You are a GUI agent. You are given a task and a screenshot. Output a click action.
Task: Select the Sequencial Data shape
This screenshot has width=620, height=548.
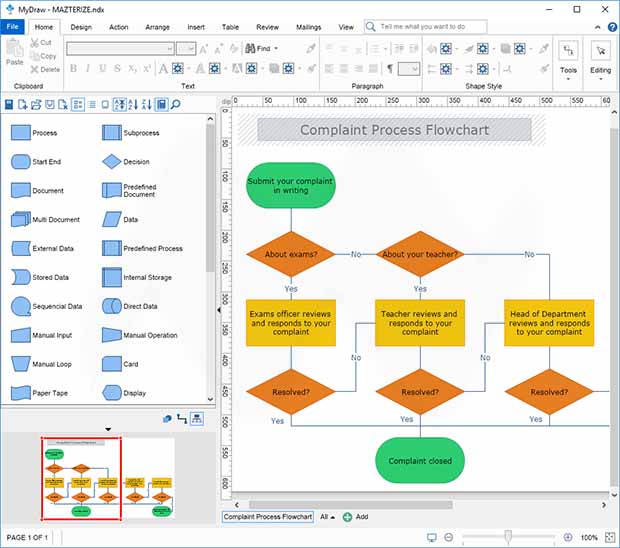click(46, 306)
